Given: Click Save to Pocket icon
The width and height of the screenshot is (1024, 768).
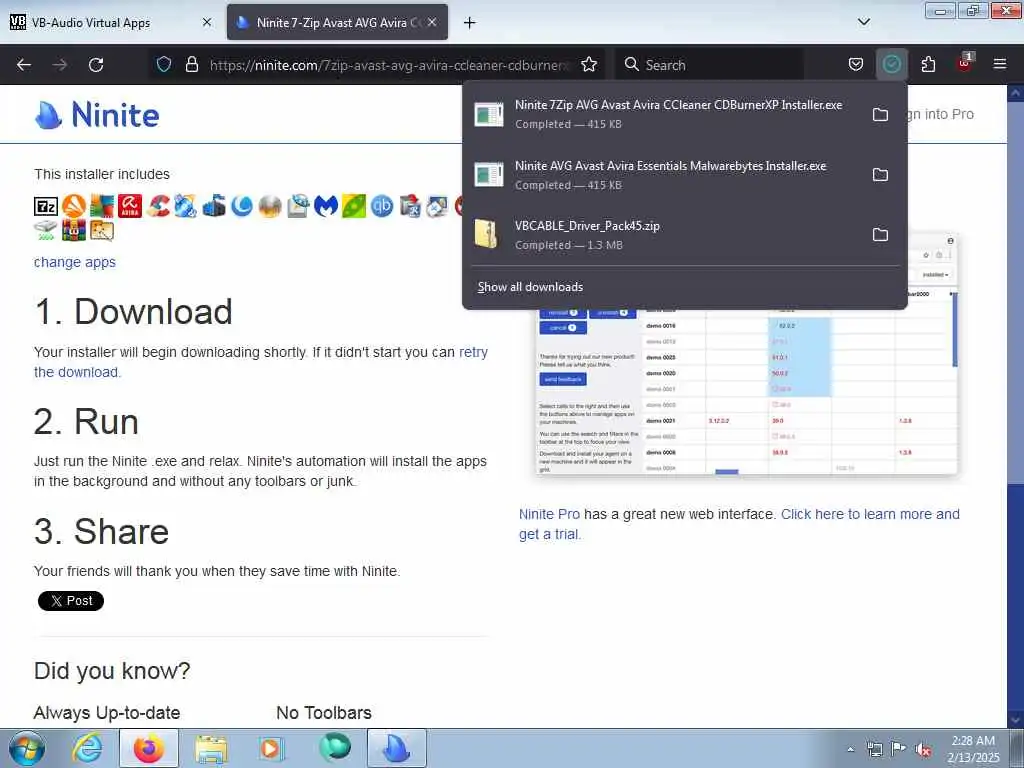Looking at the screenshot, I should tap(856, 64).
